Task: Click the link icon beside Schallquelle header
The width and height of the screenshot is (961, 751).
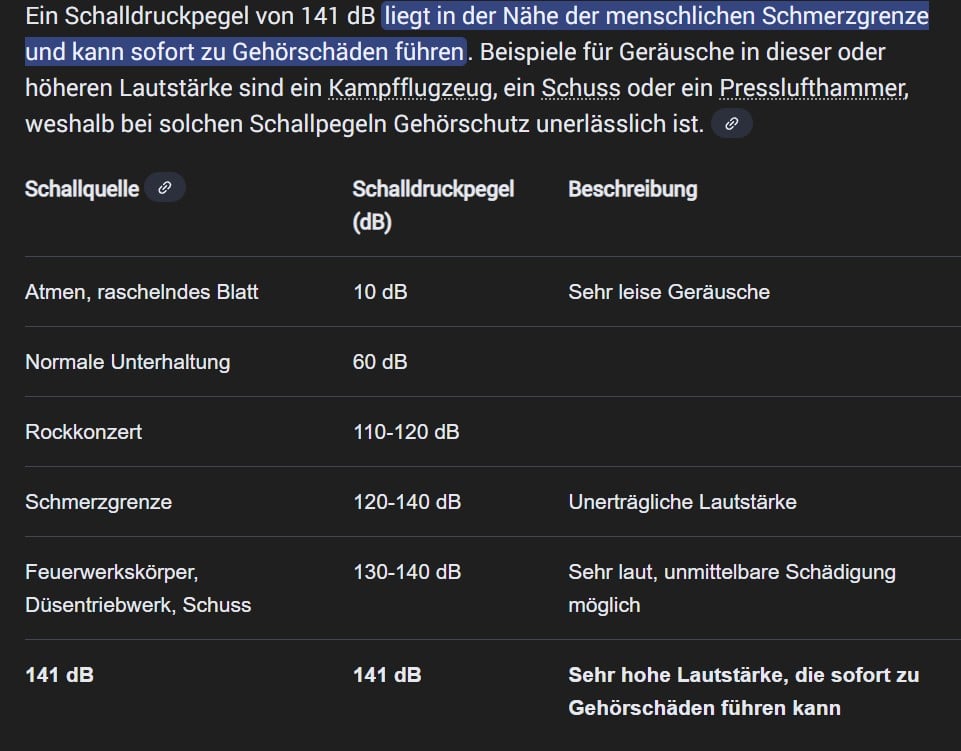Action: coord(165,188)
